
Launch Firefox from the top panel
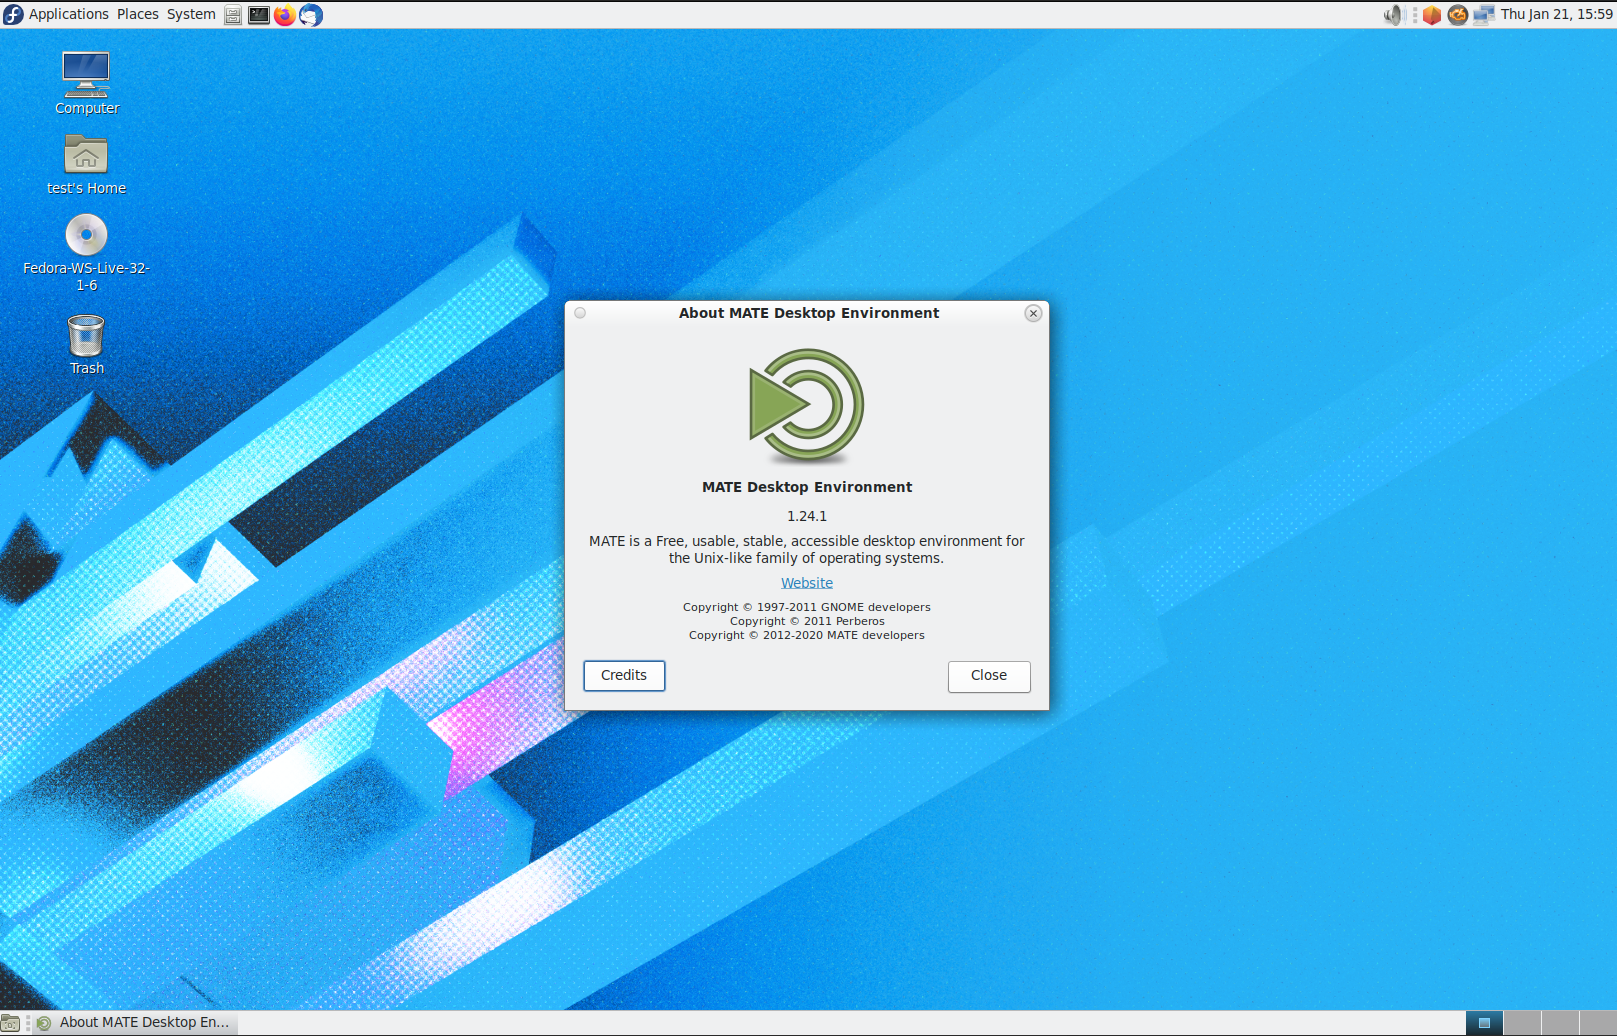pyautogui.click(x=285, y=15)
